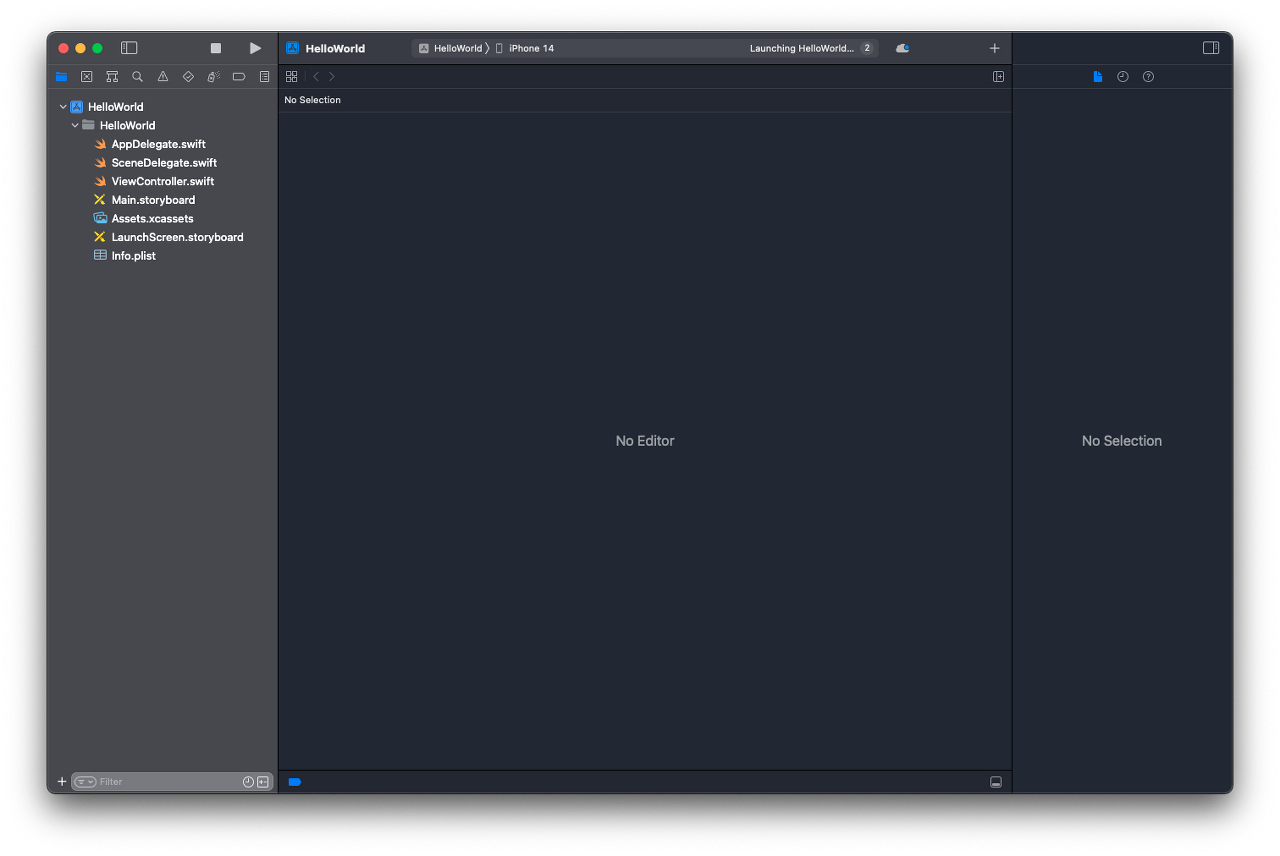Add an editor on the right
1280x856 pixels.
point(998,77)
